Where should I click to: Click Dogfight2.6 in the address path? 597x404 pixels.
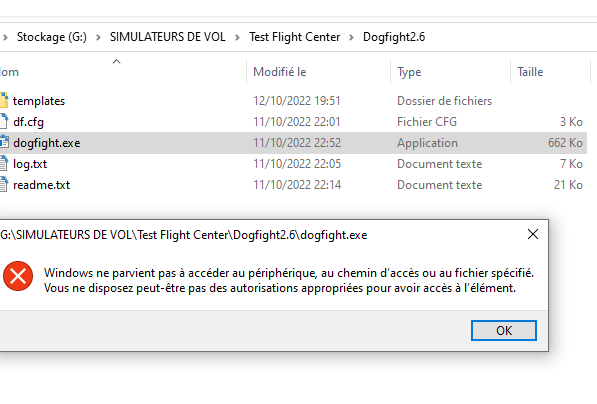(394, 37)
